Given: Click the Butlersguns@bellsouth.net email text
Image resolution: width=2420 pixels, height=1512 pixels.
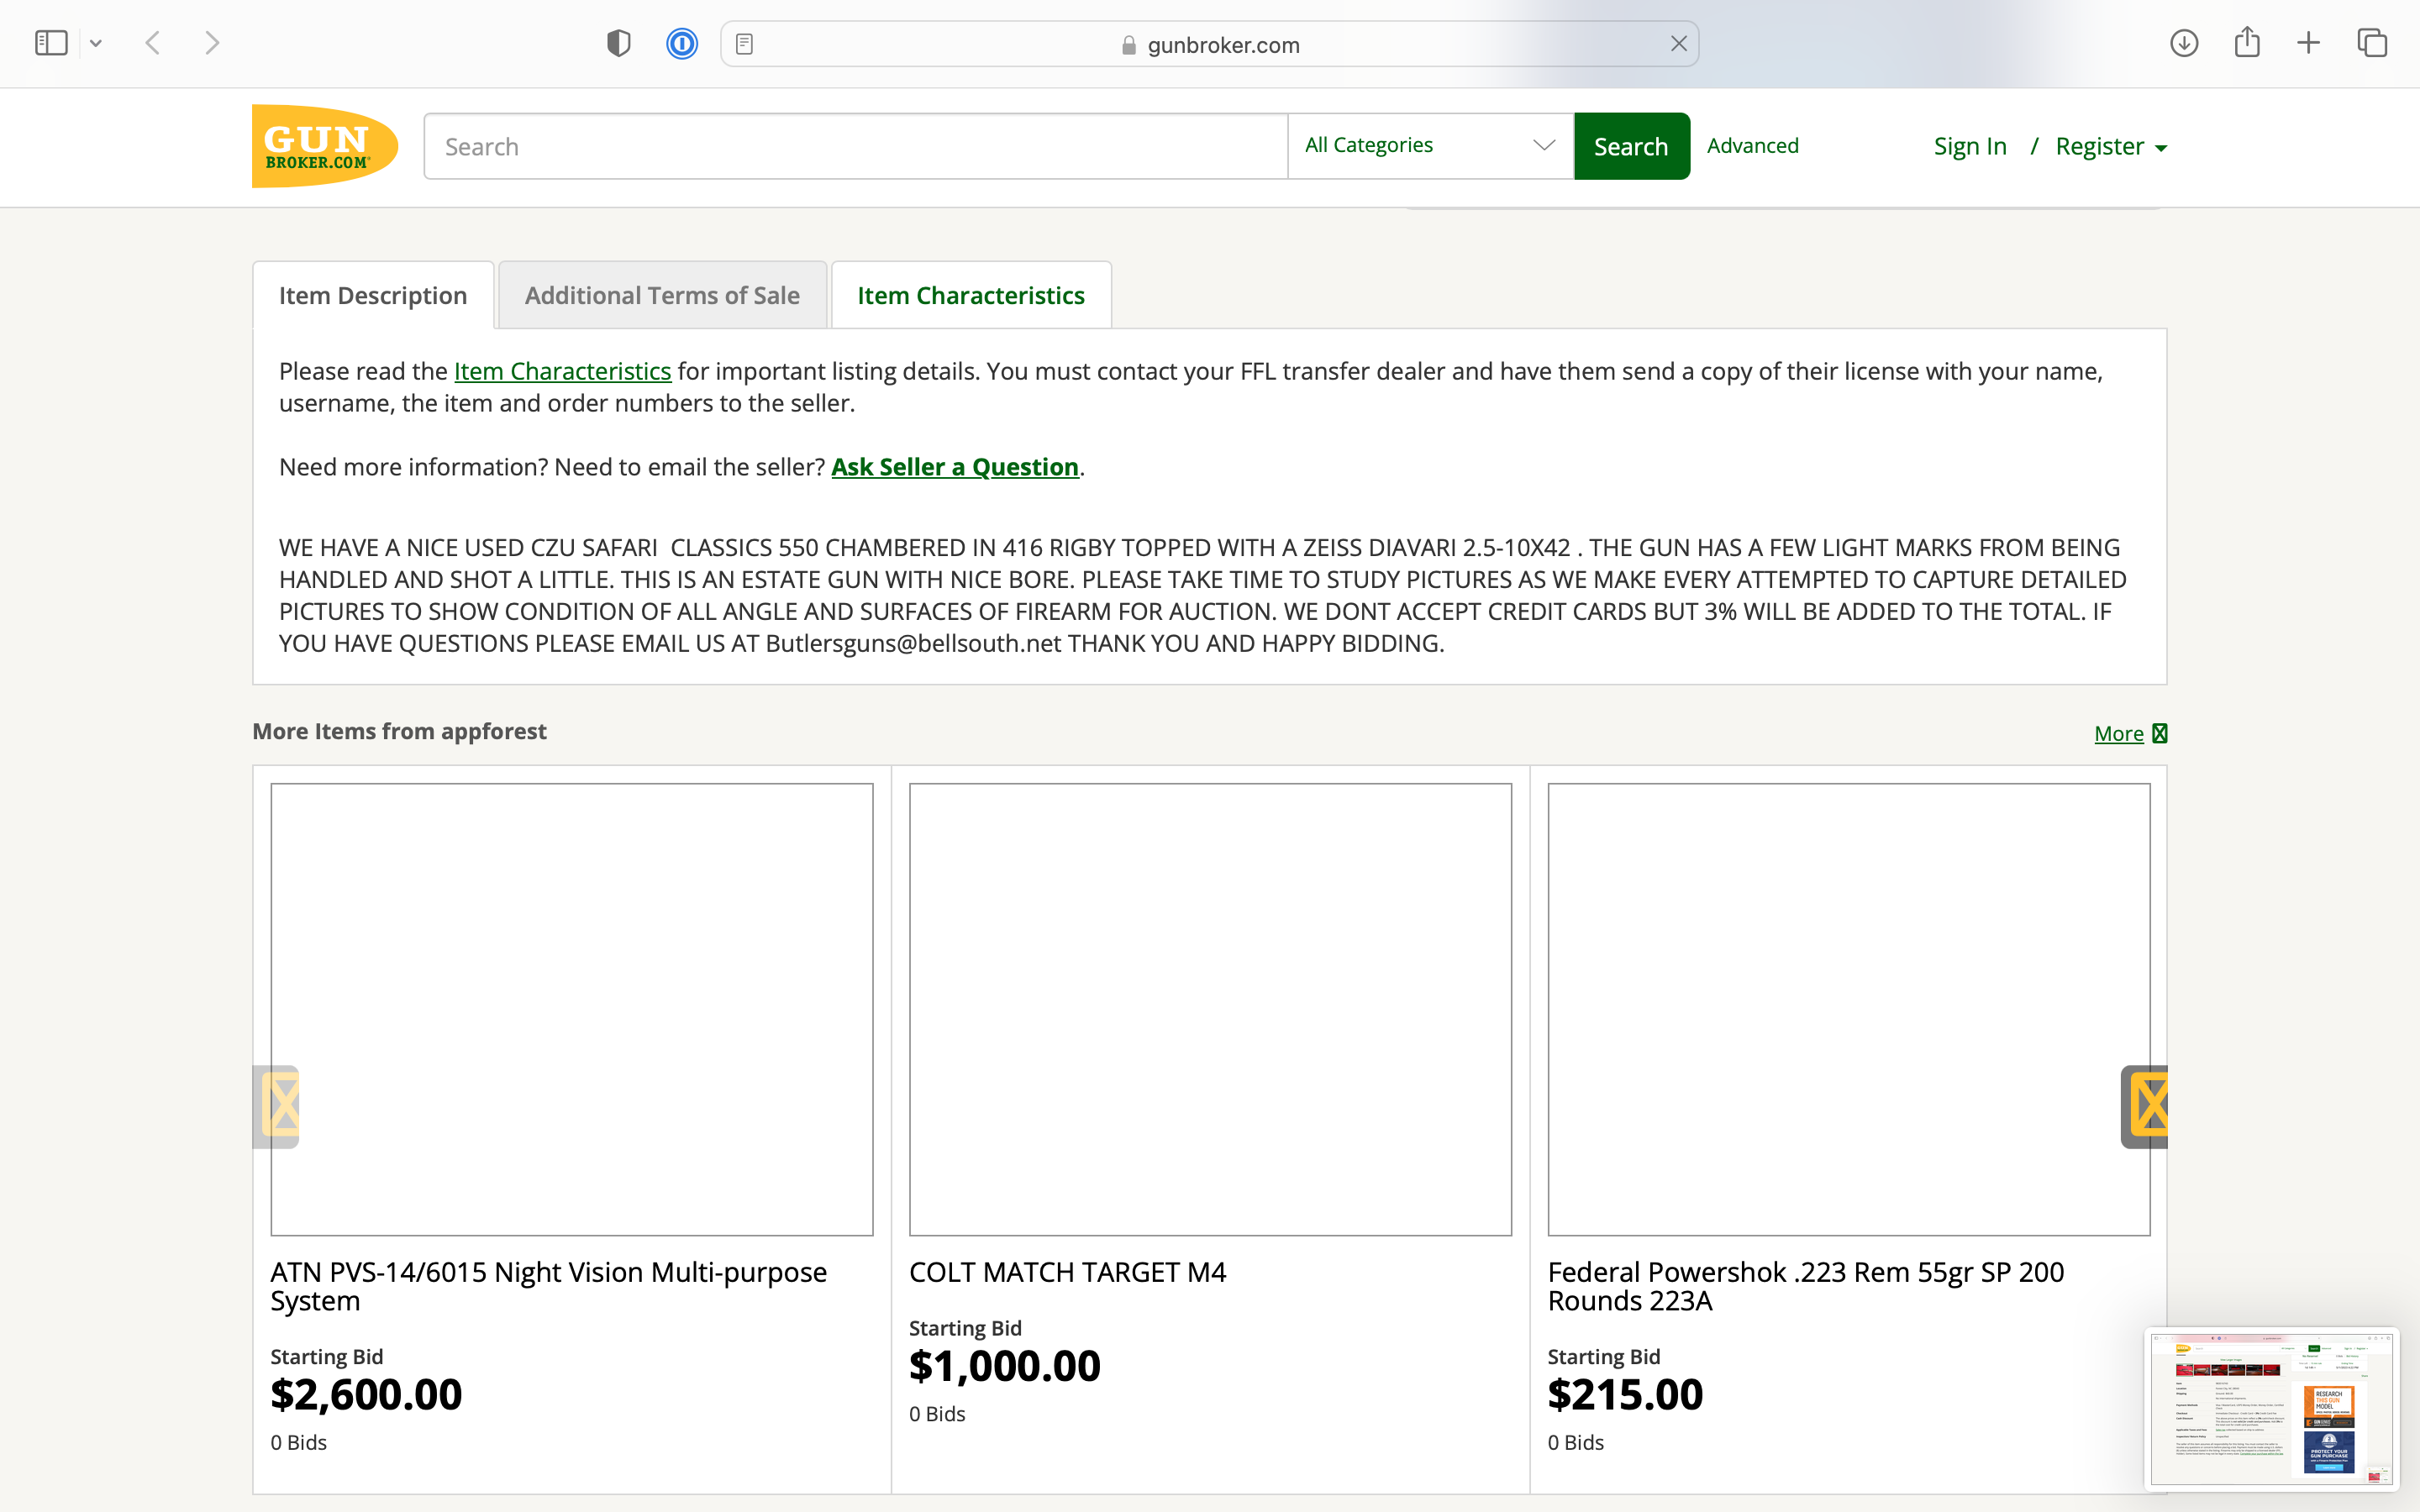Looking at the screenshot, I should click(913, 643).
